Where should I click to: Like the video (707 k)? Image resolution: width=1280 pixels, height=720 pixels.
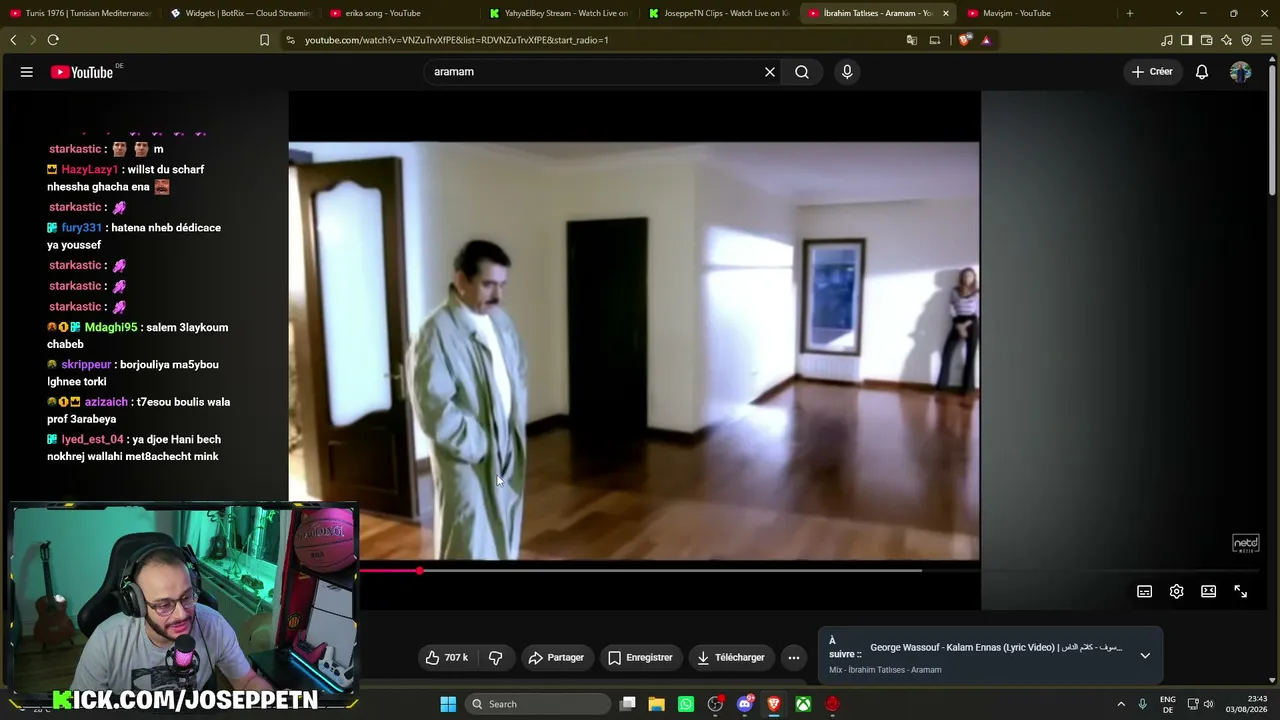(x=447, y=658)
